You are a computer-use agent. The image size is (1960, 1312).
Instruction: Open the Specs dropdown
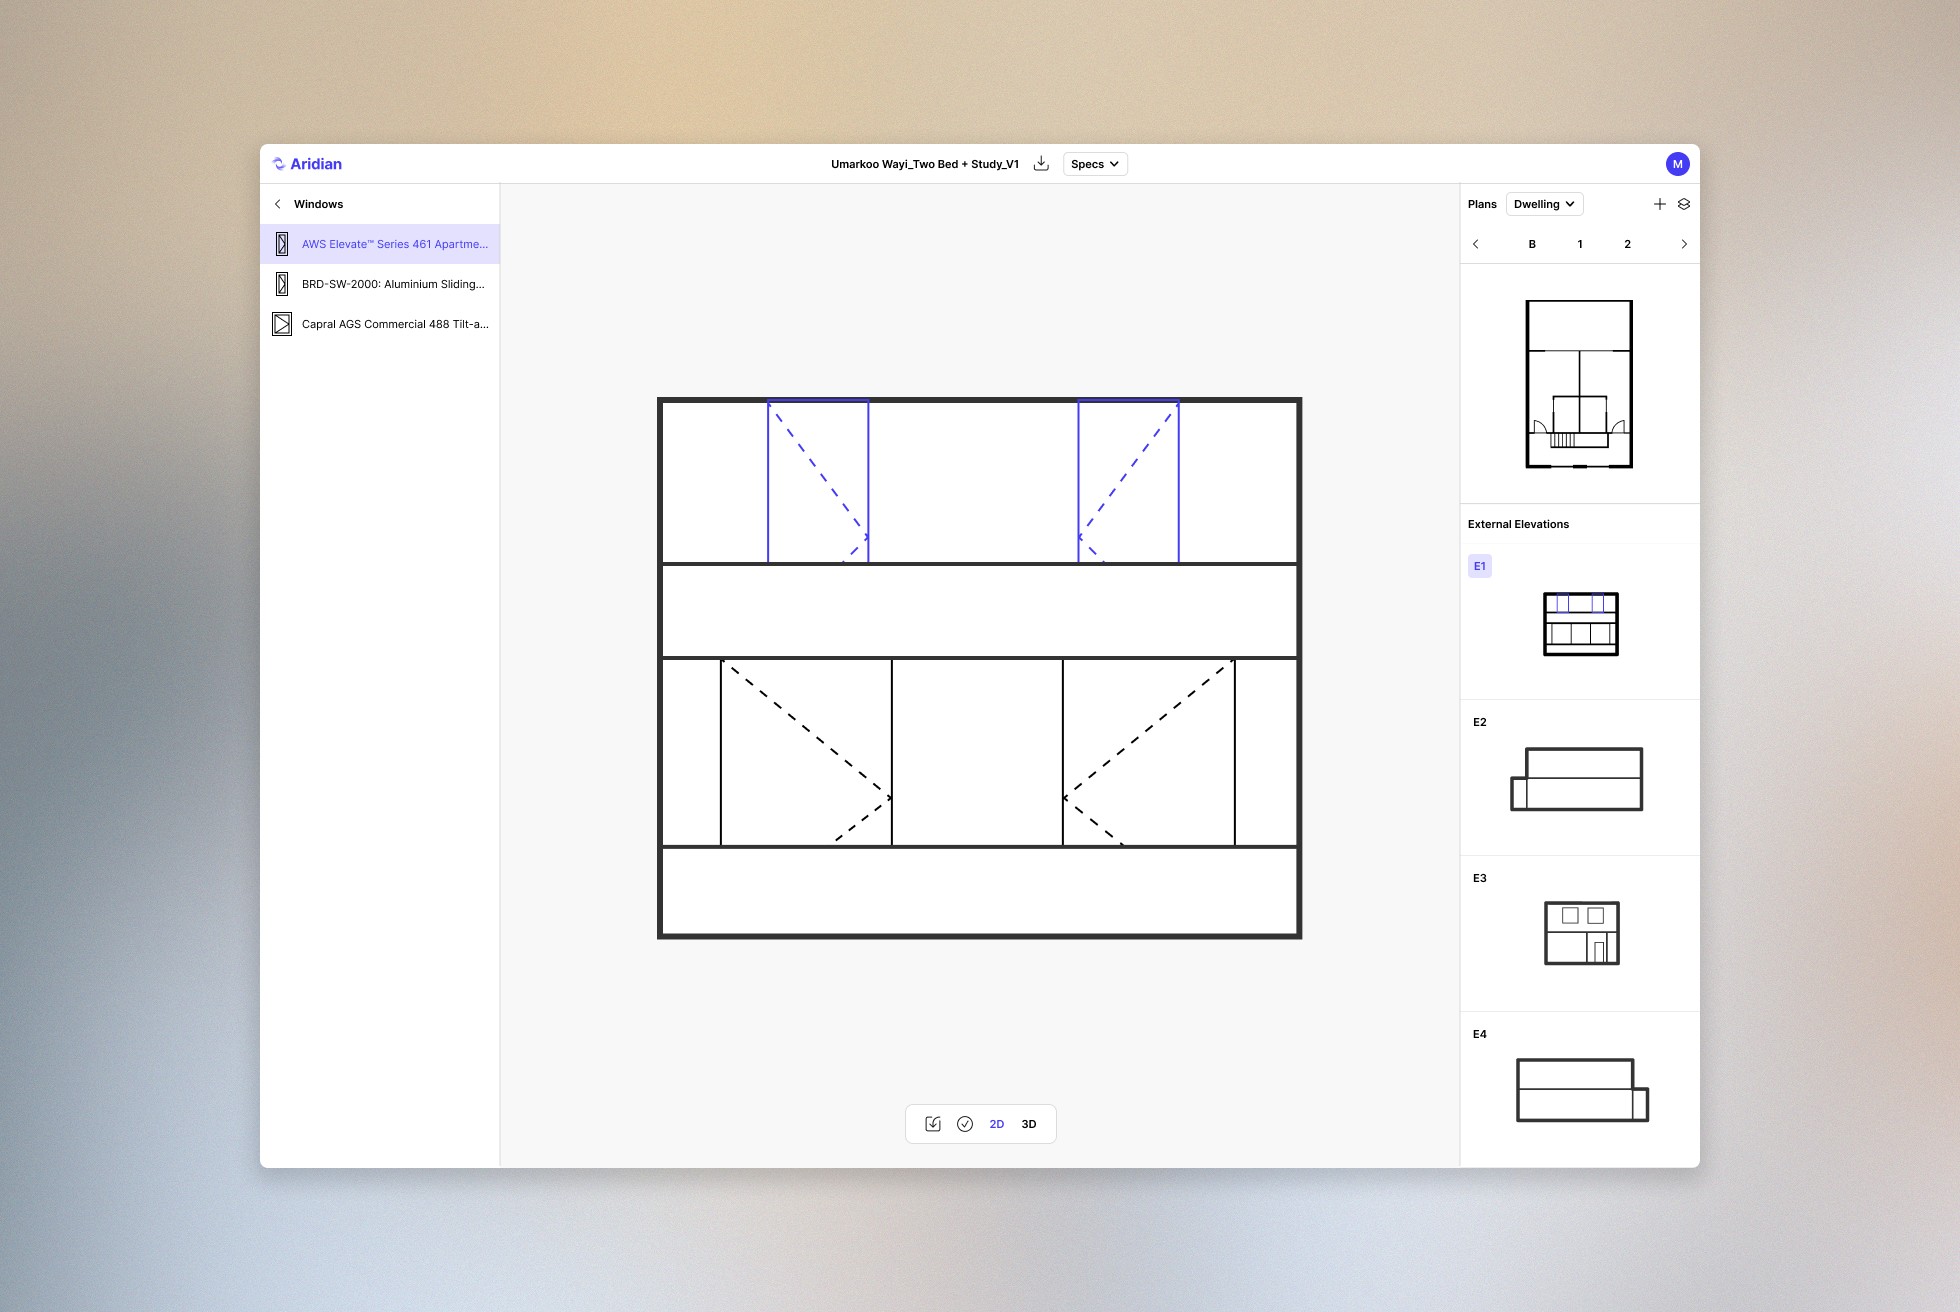pyautogui.click(x=1095, y=164)
